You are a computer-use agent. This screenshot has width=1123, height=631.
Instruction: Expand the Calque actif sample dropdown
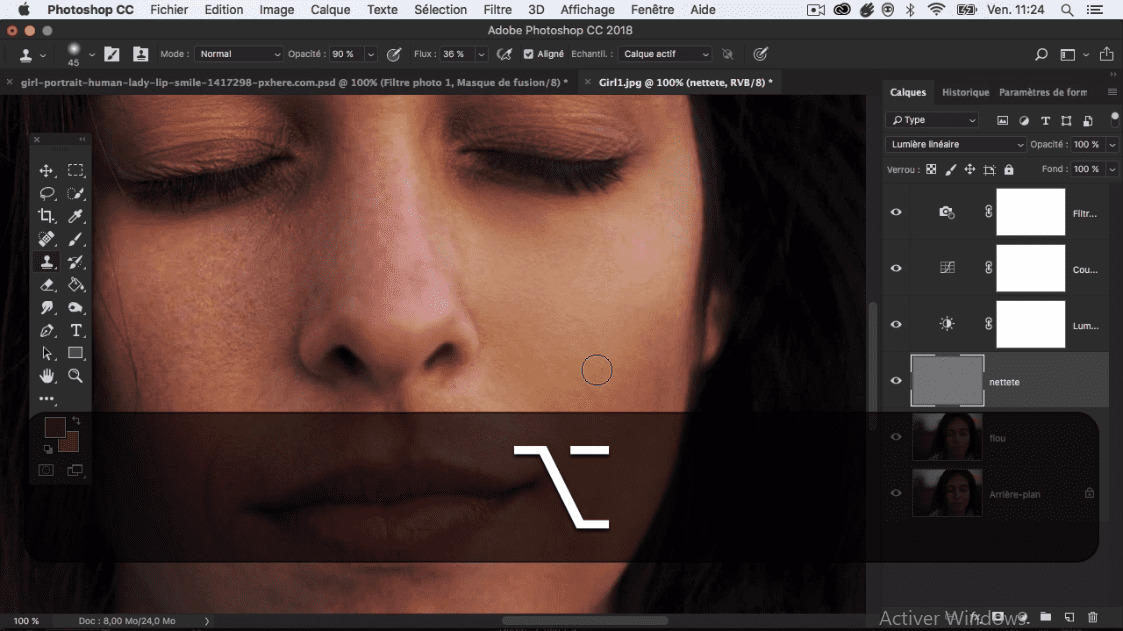665,54
